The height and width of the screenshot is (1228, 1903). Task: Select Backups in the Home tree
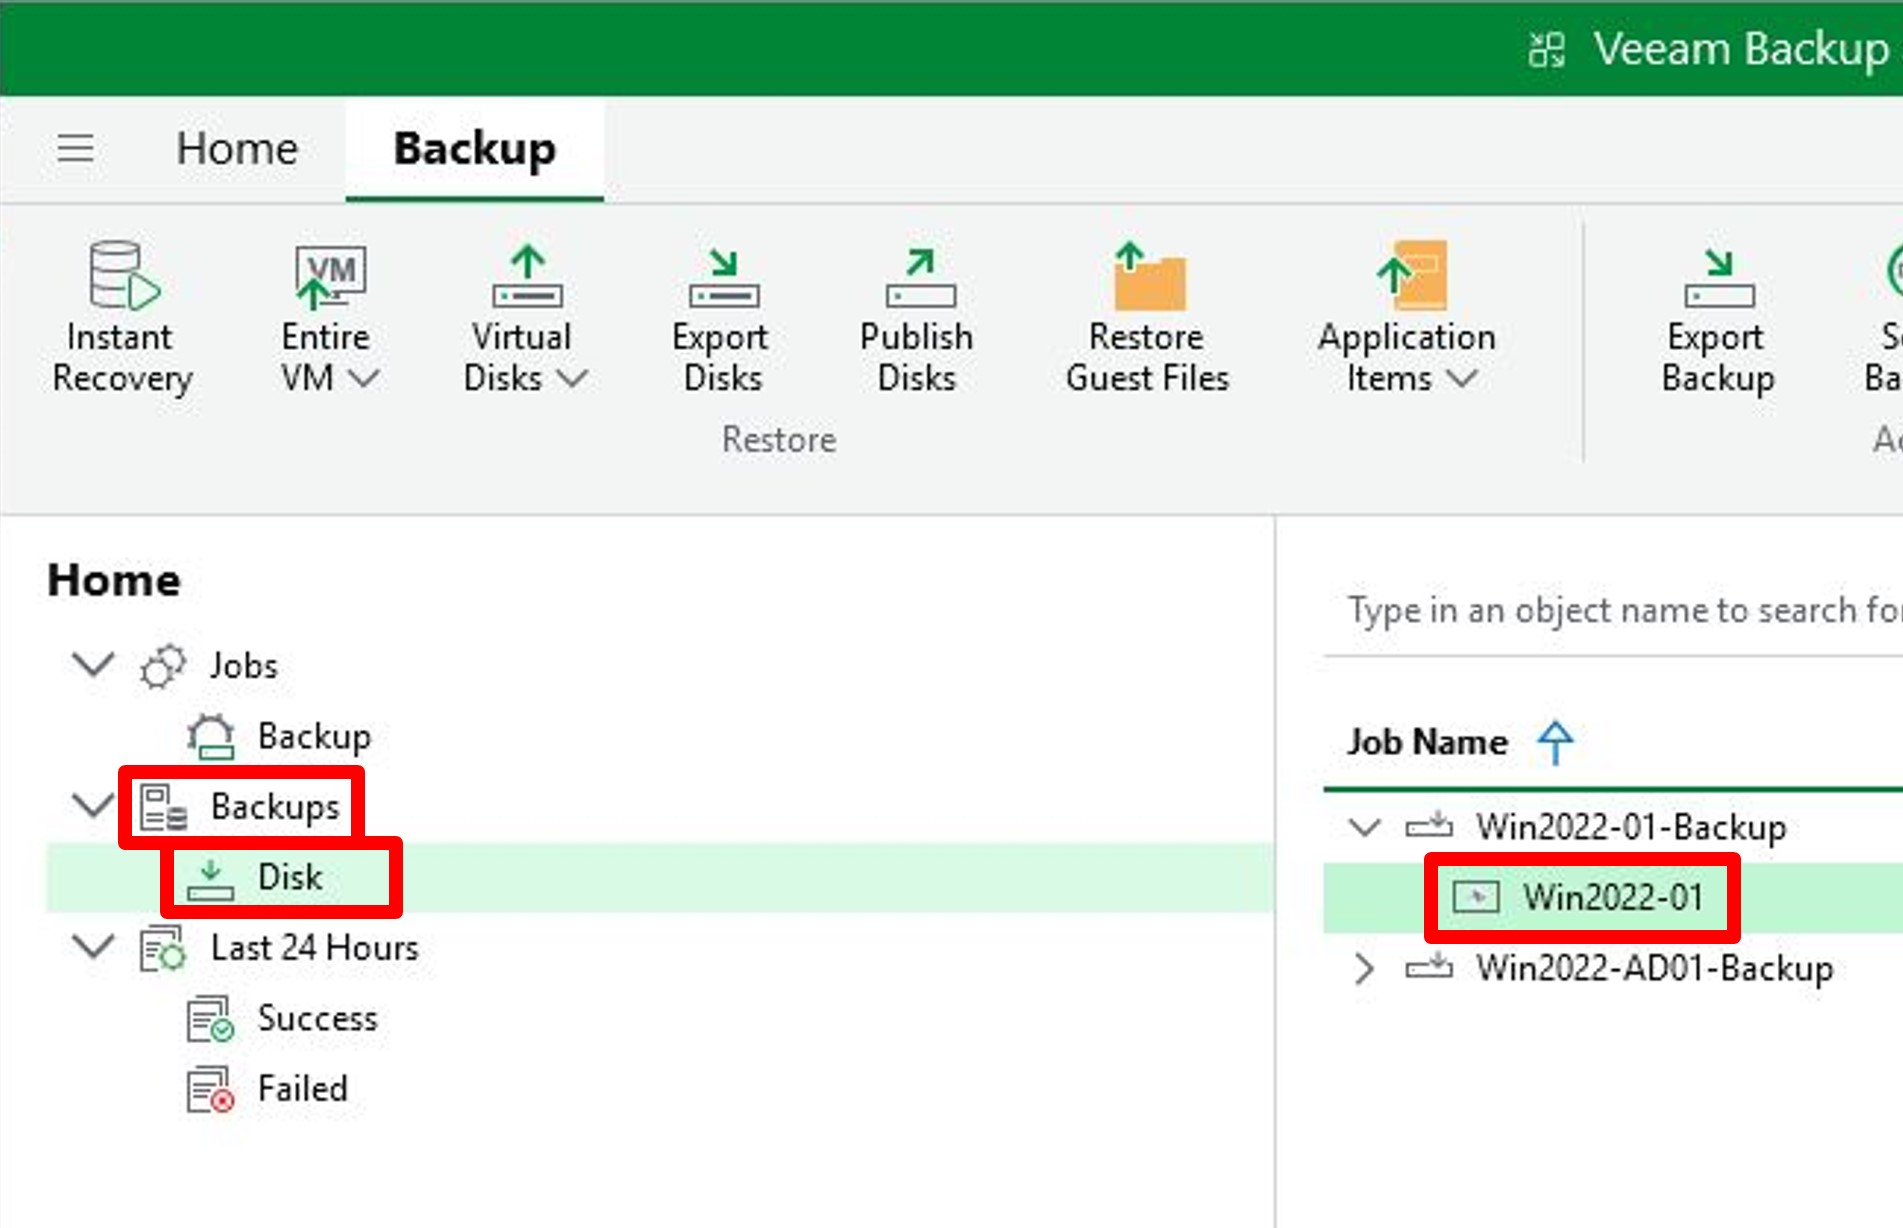tap(275, 807)
